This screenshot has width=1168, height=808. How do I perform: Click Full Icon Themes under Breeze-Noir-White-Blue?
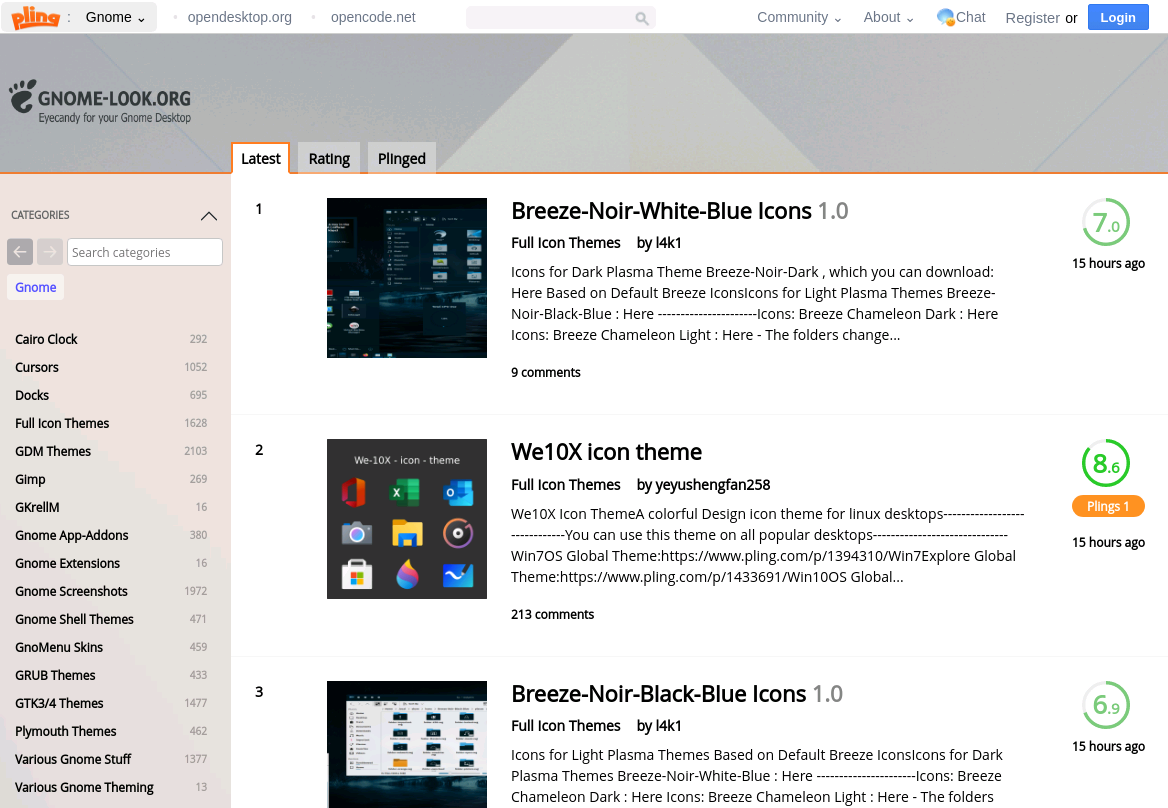pyautogui.click(x=565, y=243)
